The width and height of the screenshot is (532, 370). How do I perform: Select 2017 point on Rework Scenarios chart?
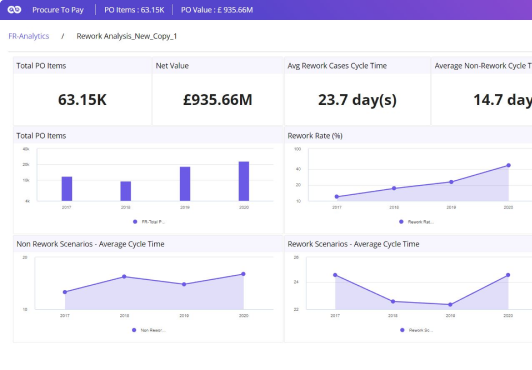coord(335,275)
